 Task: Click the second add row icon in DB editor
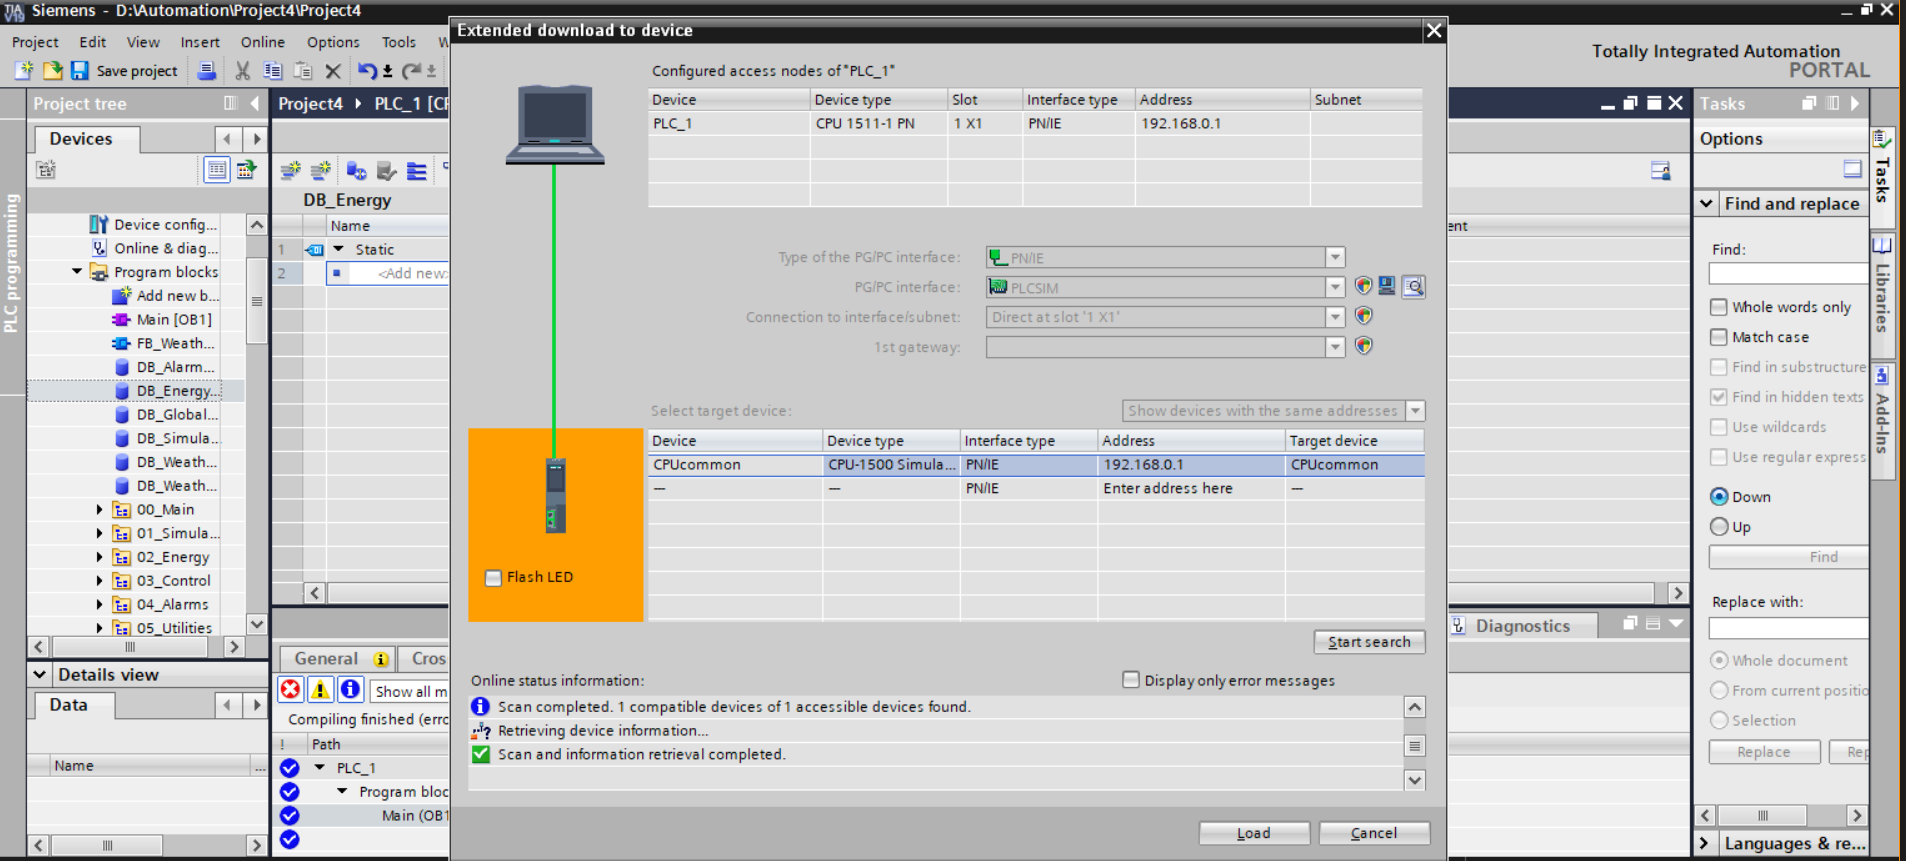point(321,171)
